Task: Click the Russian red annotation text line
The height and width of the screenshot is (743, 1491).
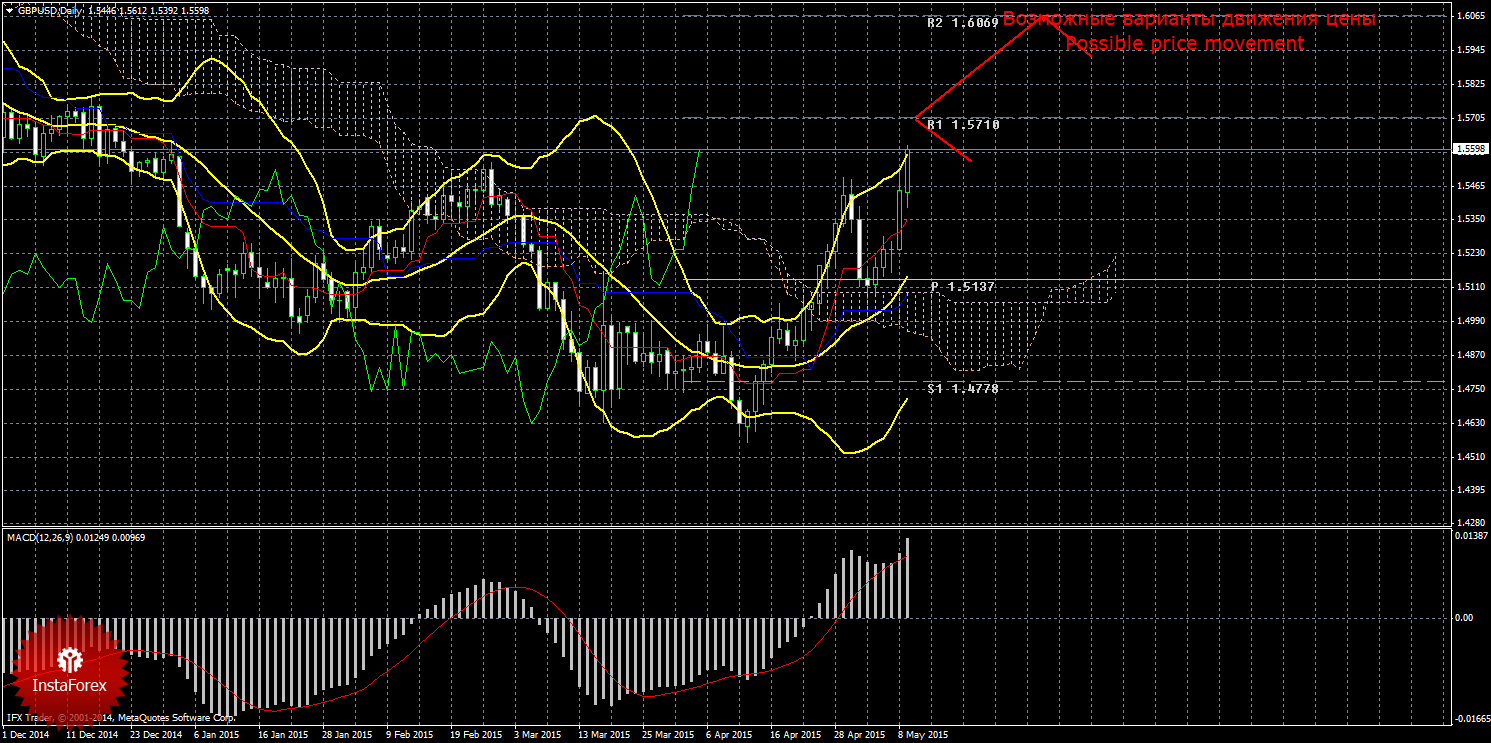Action: click(x=1190, y=19)
